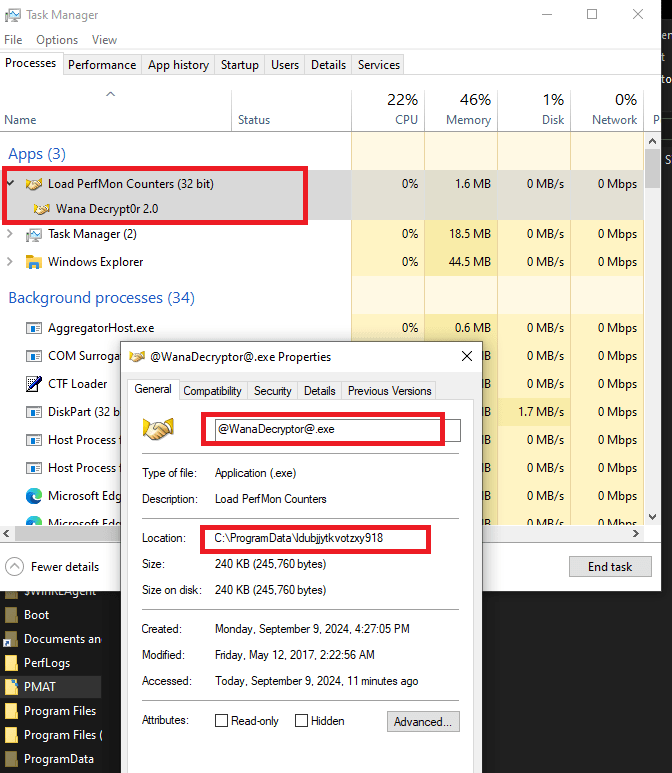Open Advanced attributes dialog

[423, 721]
